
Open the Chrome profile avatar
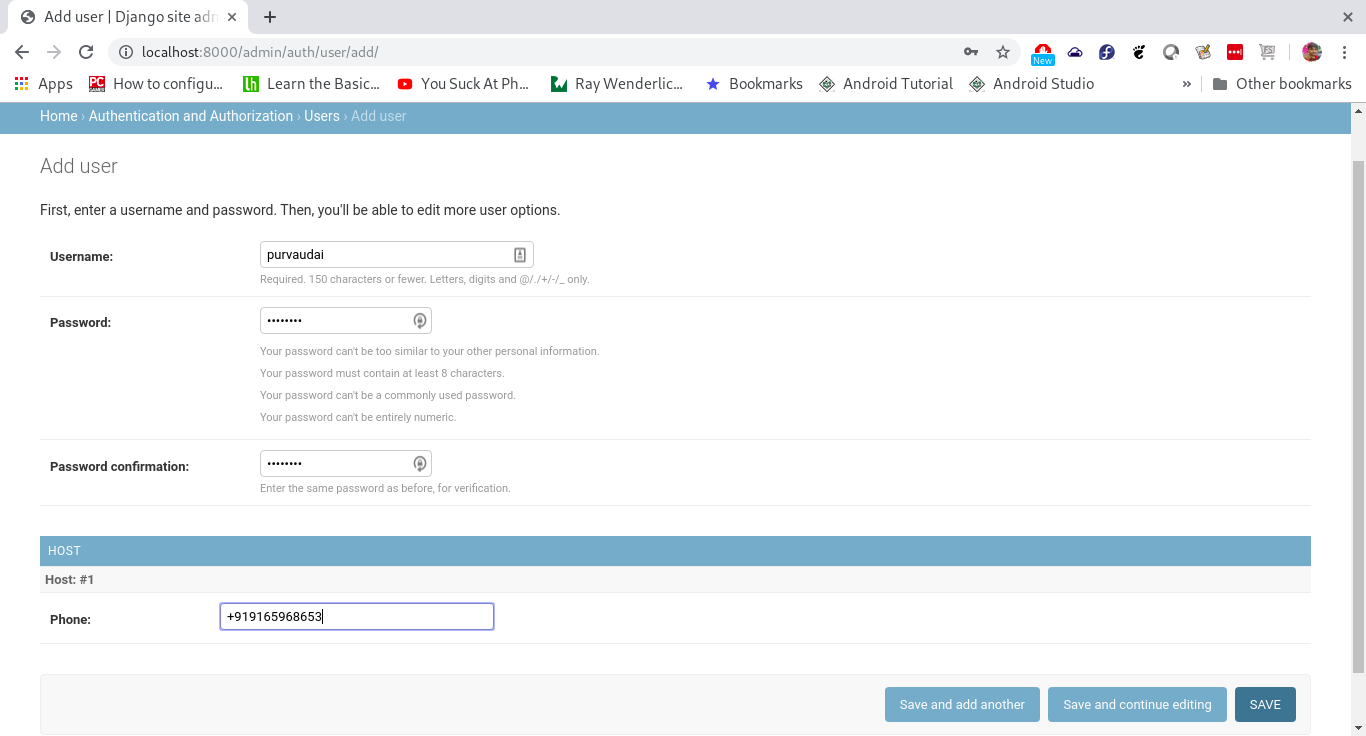click(1312, 52)
